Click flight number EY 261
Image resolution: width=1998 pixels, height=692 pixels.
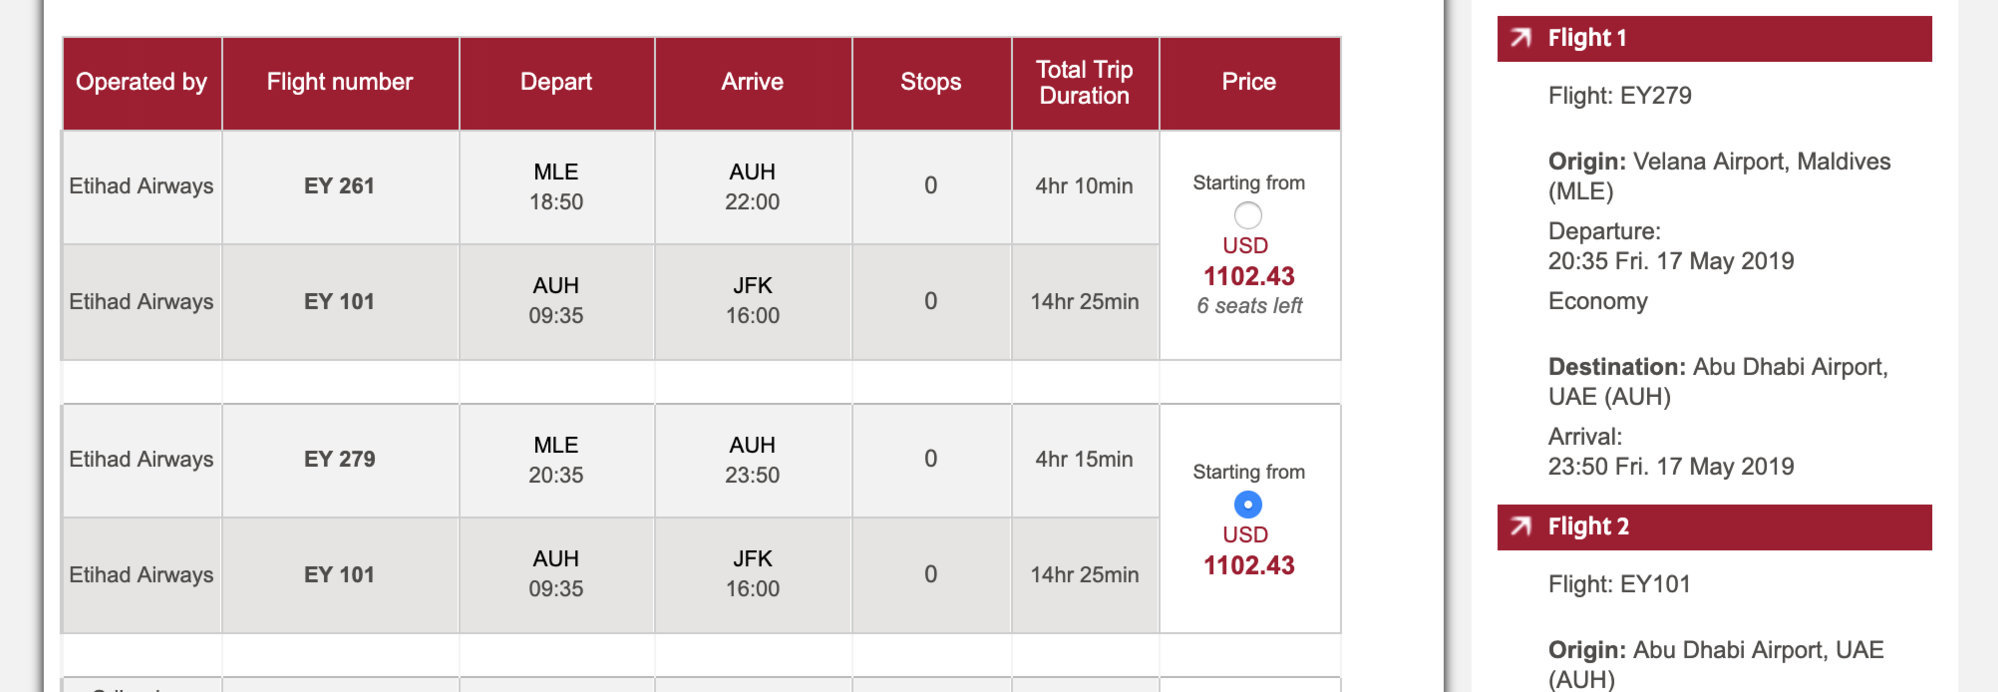(340, 186)
